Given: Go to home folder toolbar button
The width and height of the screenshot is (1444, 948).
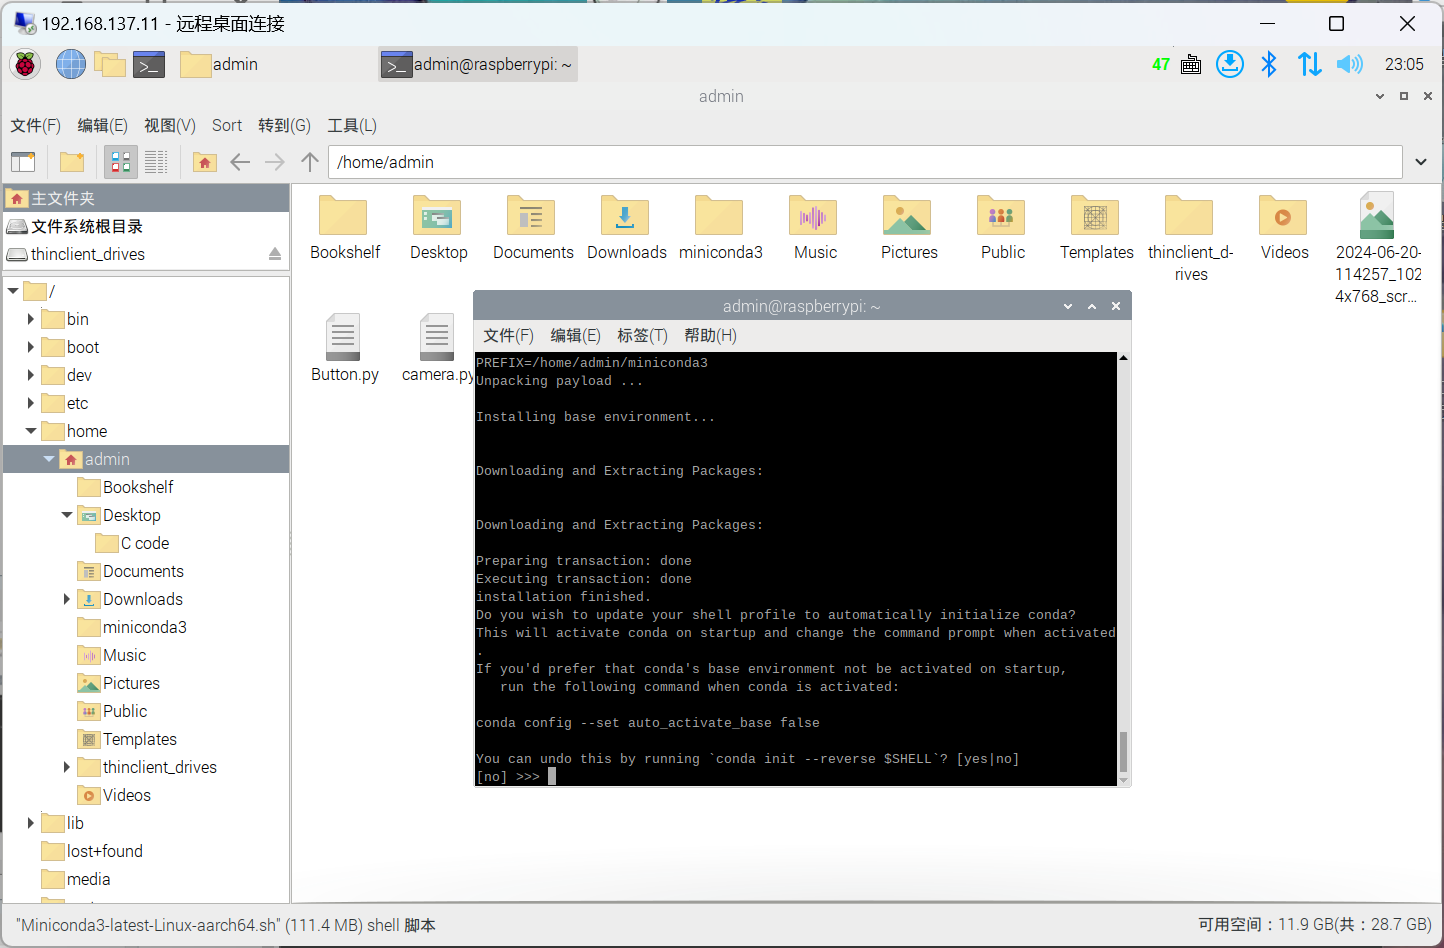Looking at the screenshot, I should (x=205, y=162).
